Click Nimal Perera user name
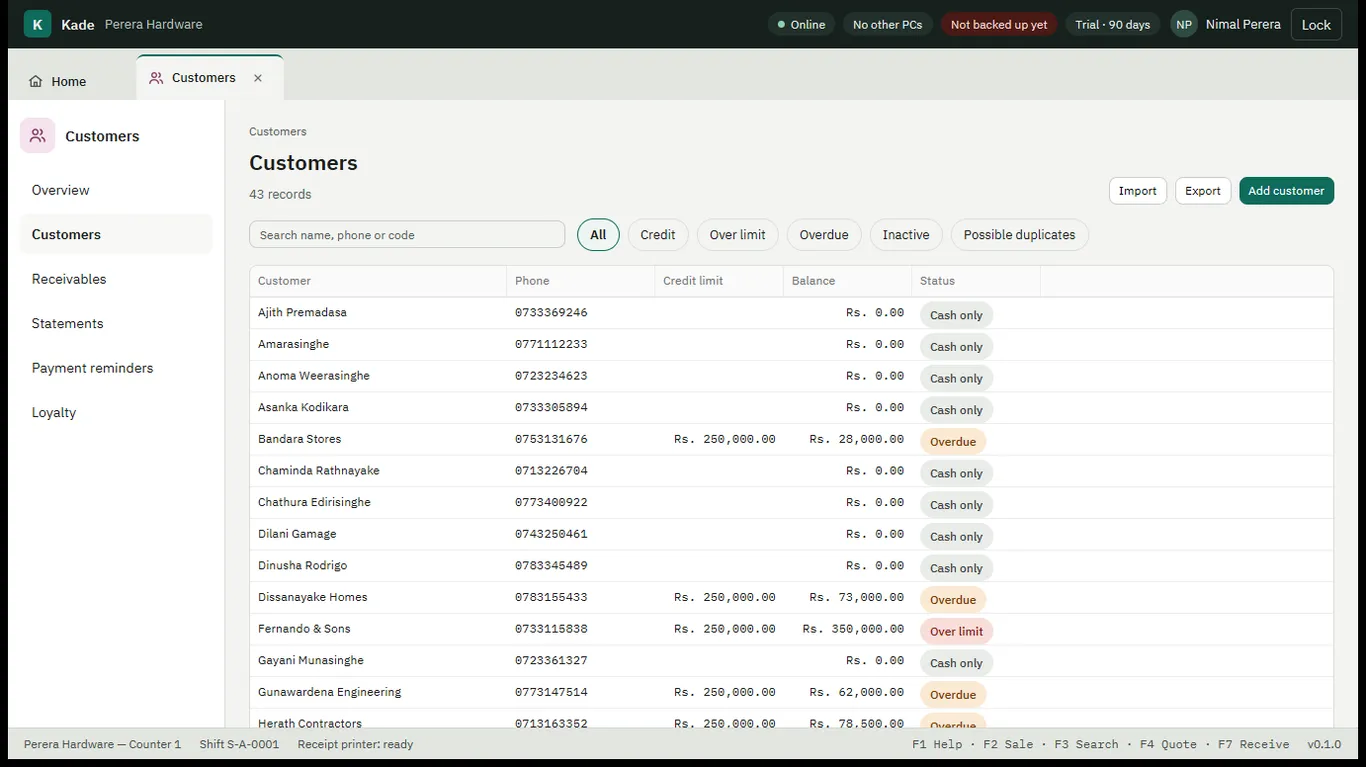 (x=1243, y=24)
